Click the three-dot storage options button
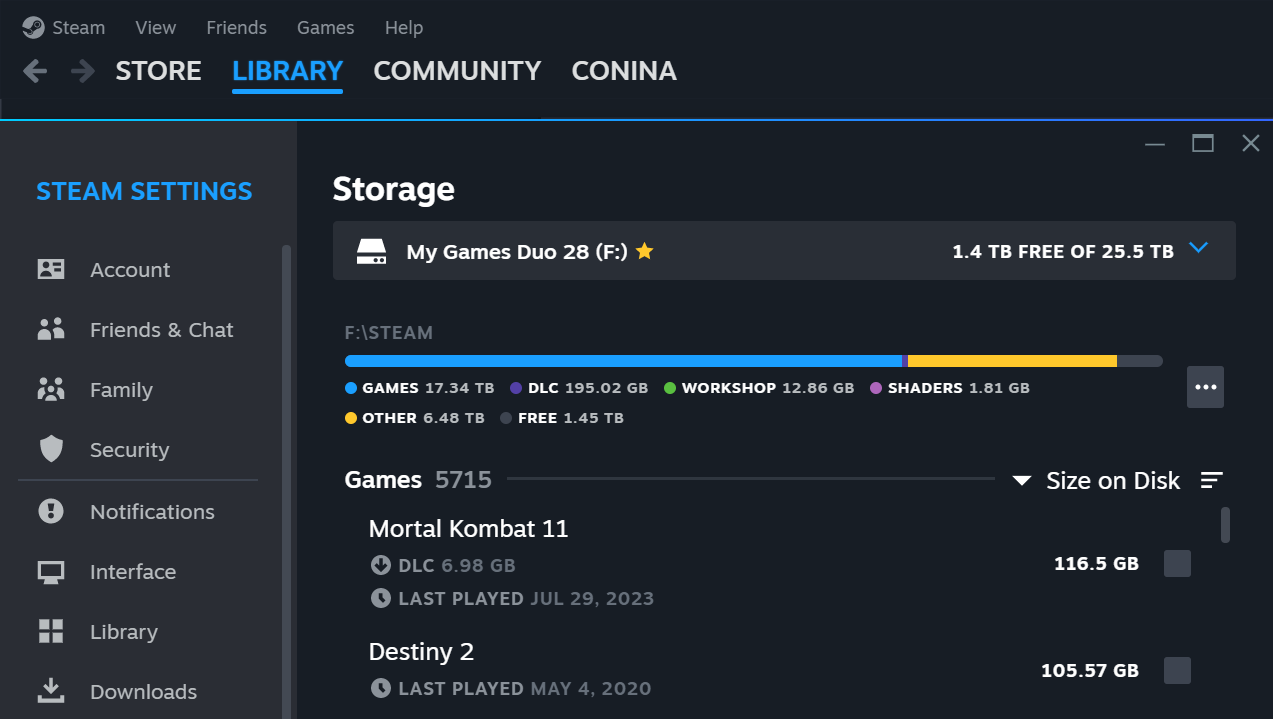1273x719 pixels. (1205, 387)
